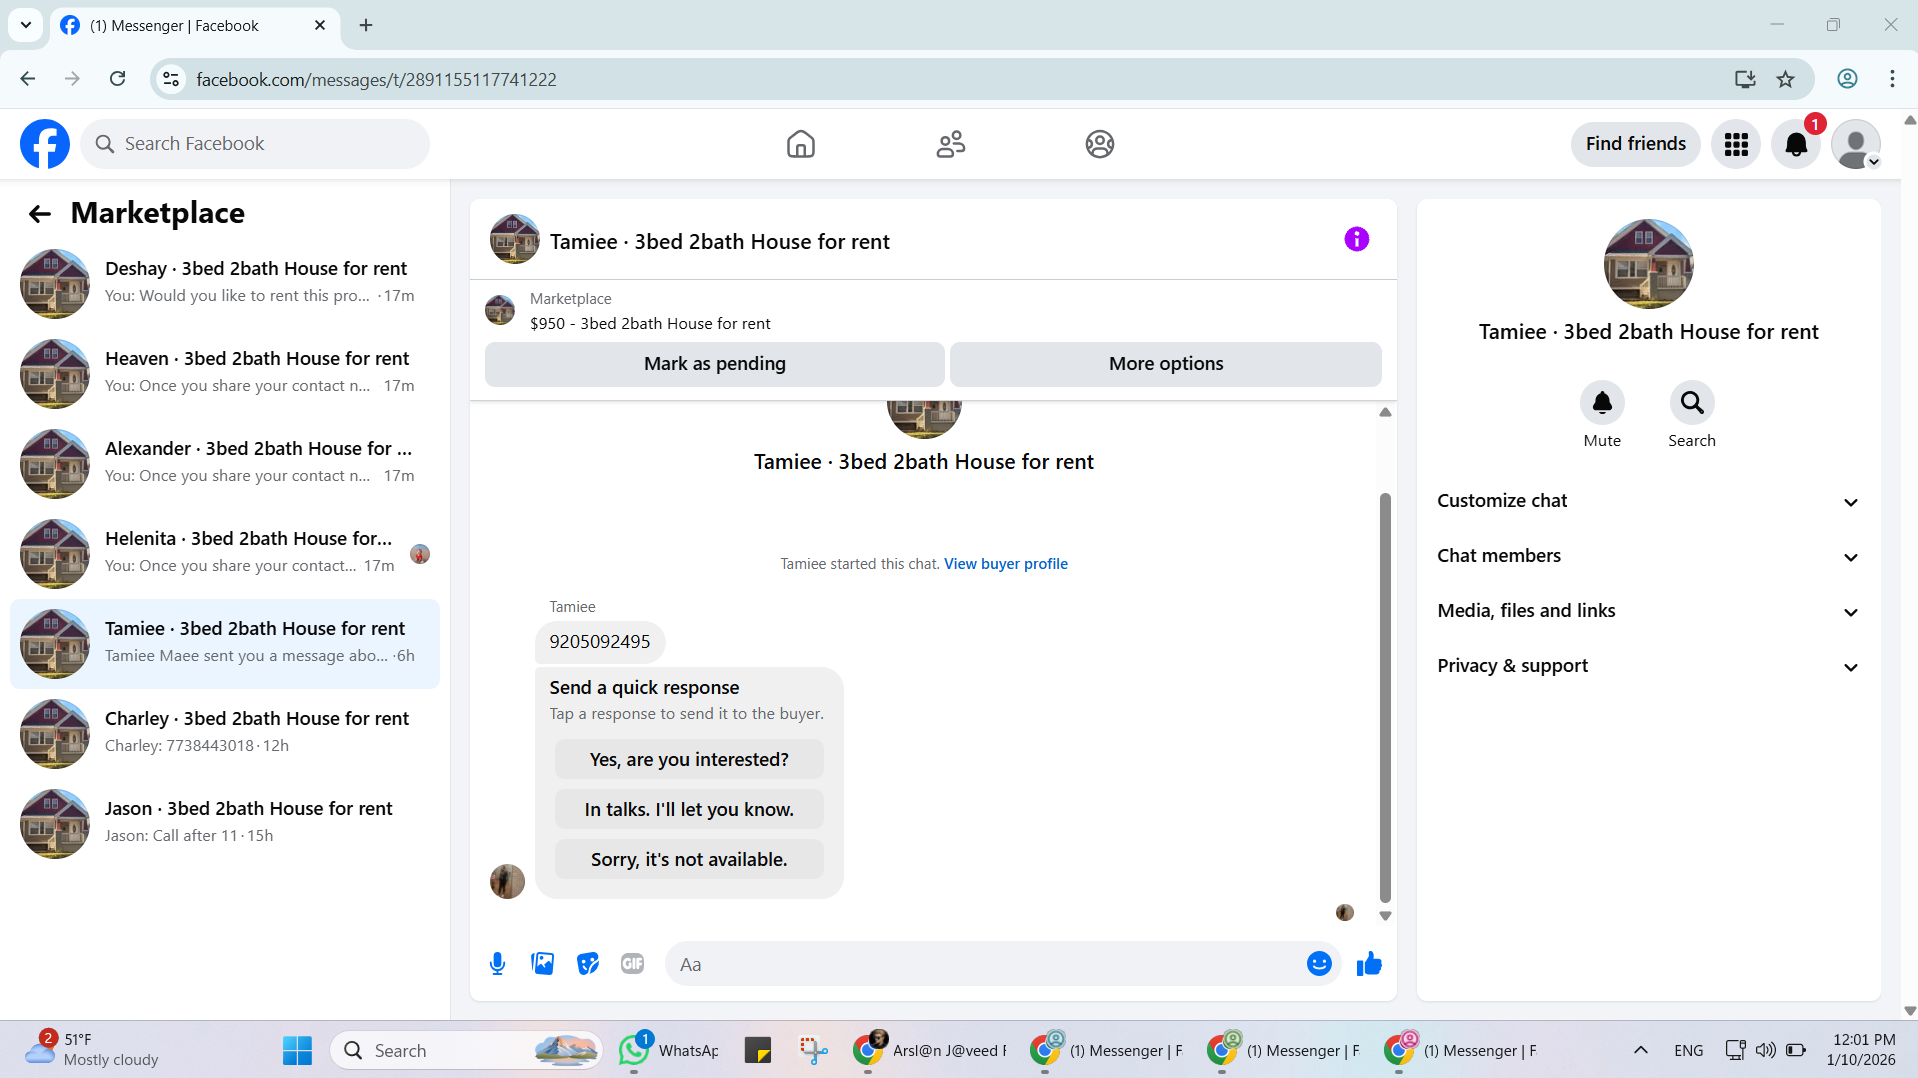Open the purple conversation information icon

click(1356, 239)
